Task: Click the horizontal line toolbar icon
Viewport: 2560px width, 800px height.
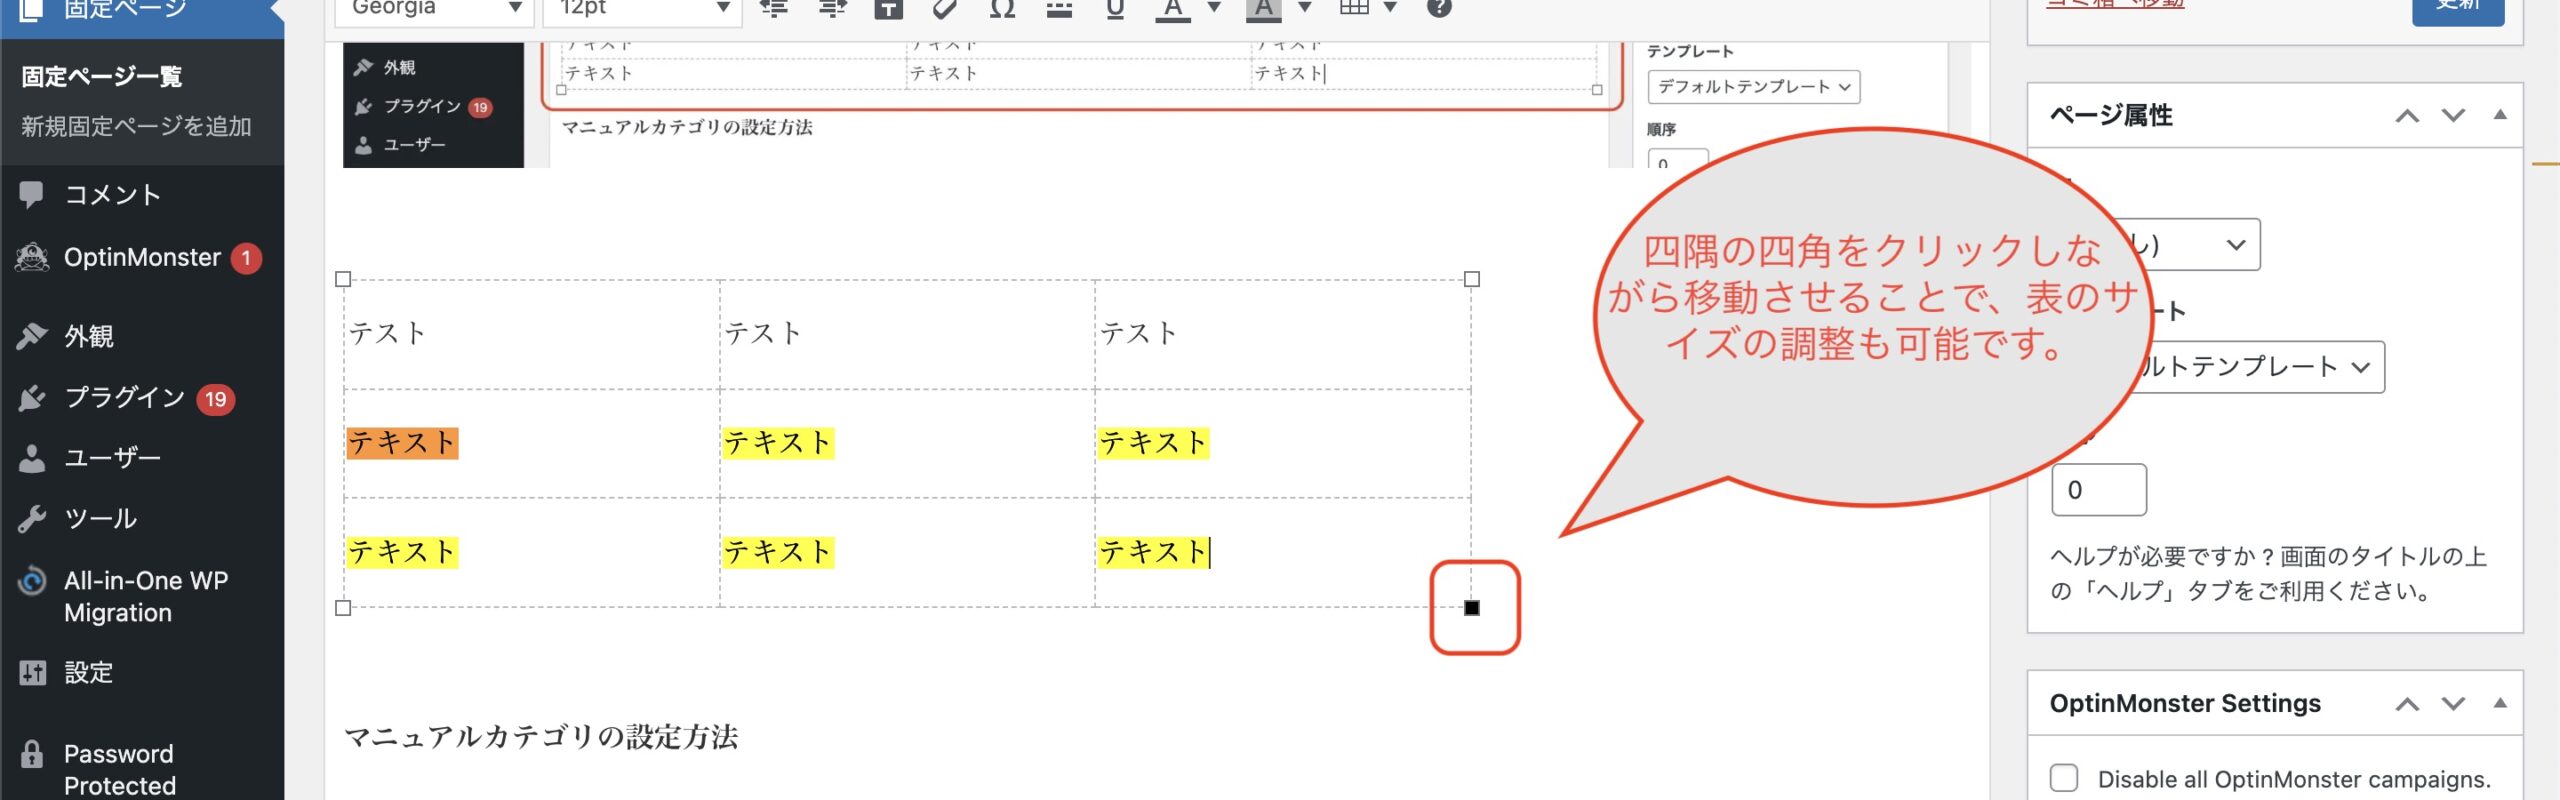Action: point(1059,8)
